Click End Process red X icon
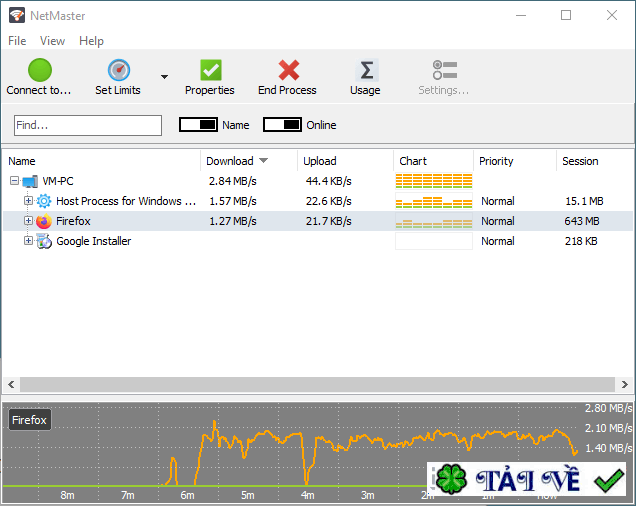The width and height of the screenshot is (636, 506). tap(289, 70)
